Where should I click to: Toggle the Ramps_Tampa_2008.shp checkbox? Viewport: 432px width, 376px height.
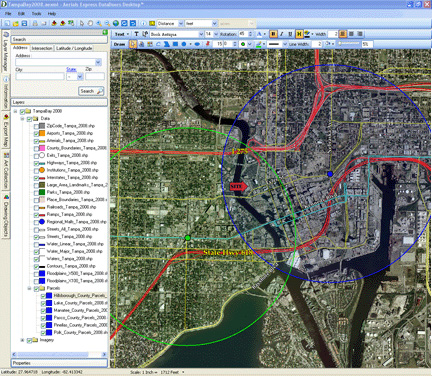[x=36, y=215]
